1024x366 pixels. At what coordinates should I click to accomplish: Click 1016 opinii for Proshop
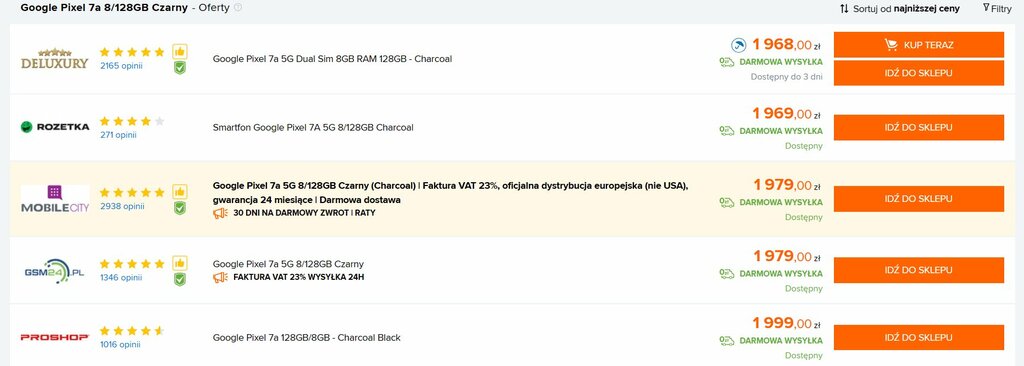120,345
